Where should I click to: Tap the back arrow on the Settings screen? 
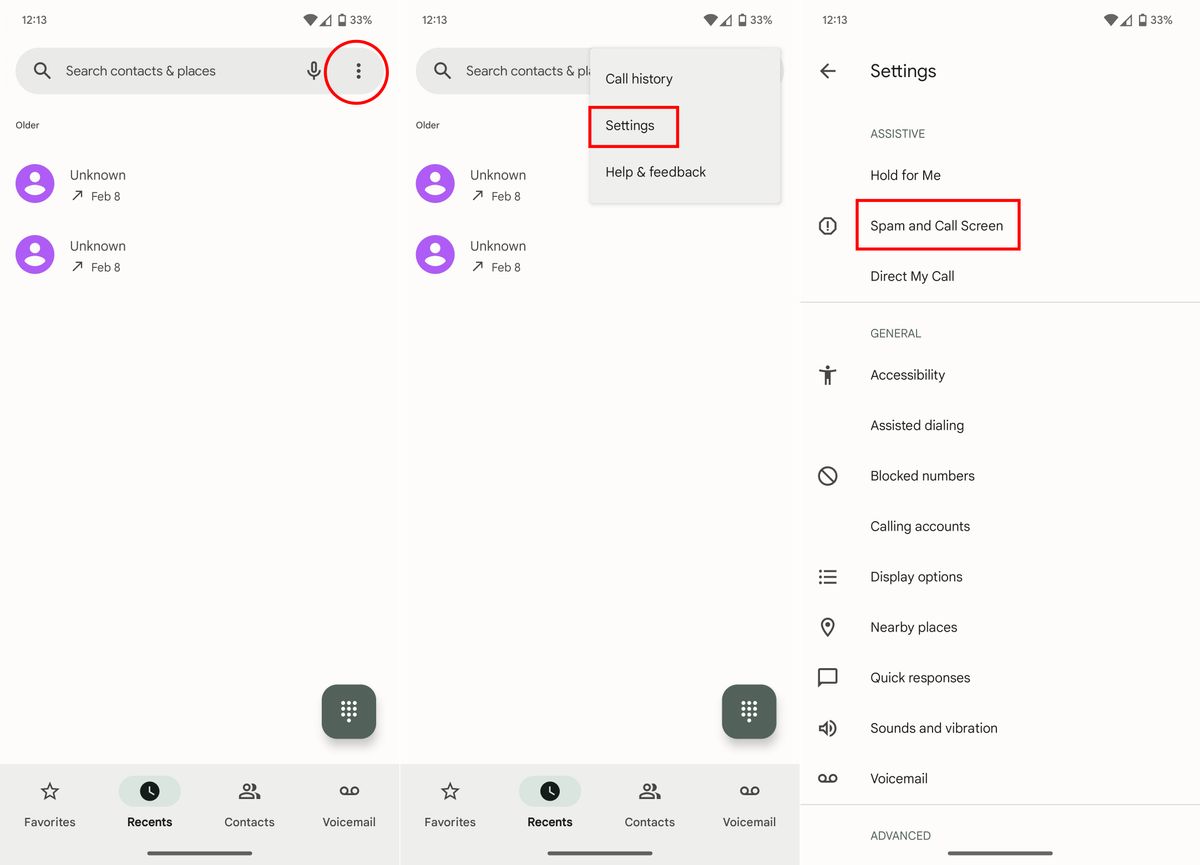[828, 70]
